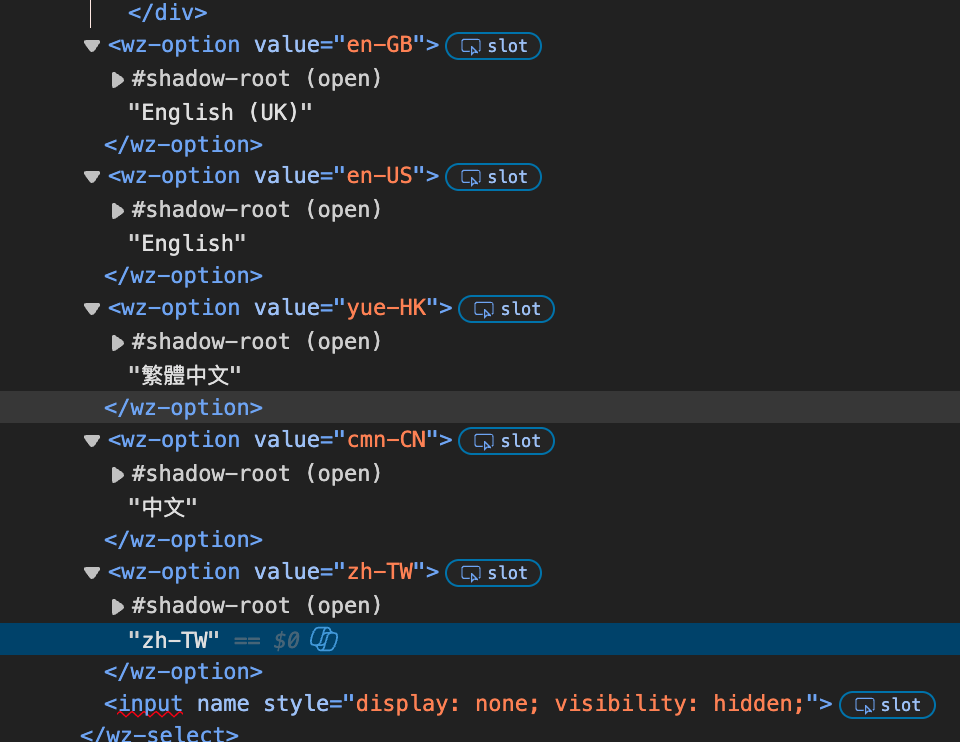The height and width of the screenshot is (742, 960).
Task: Collapse the en-GB wz-option node
Action: pyautogui.click(x=92, y=45)
